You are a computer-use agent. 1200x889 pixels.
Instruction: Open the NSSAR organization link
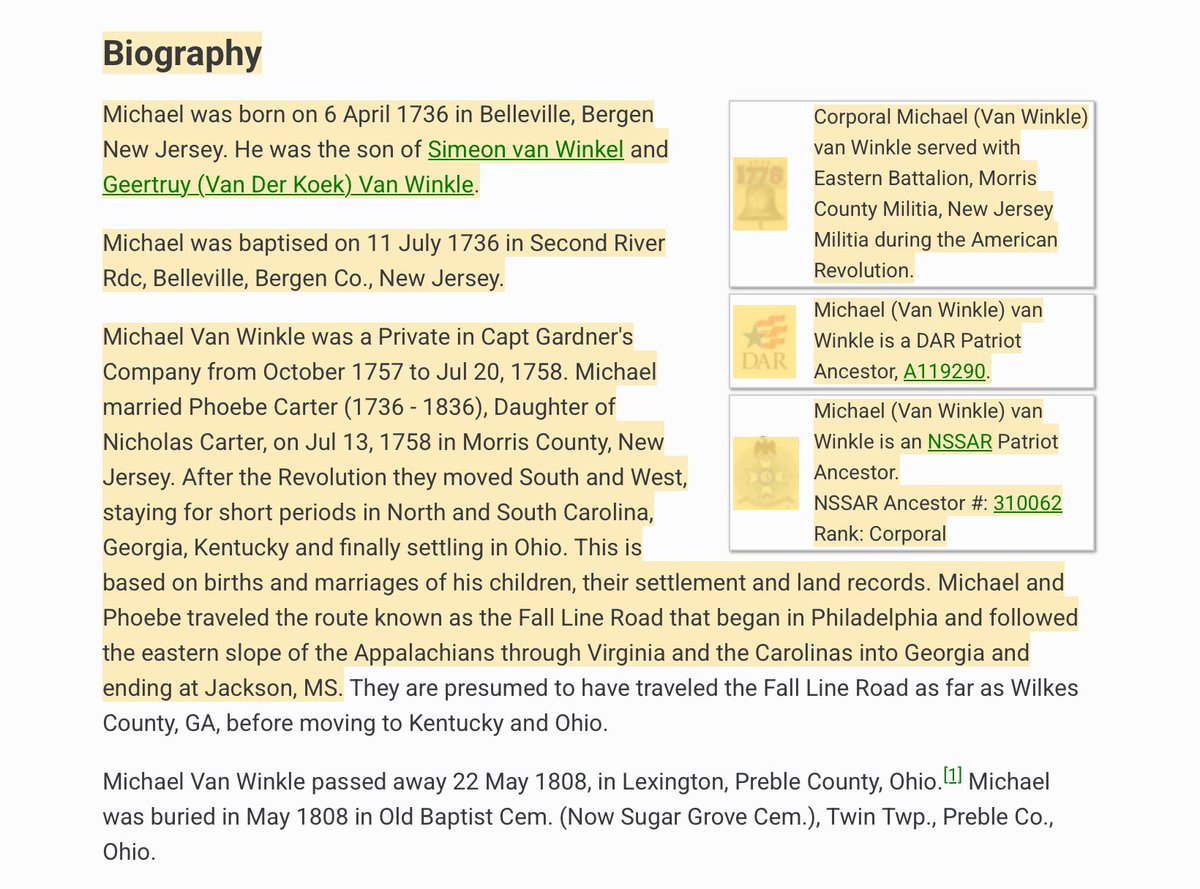(959, 441)
